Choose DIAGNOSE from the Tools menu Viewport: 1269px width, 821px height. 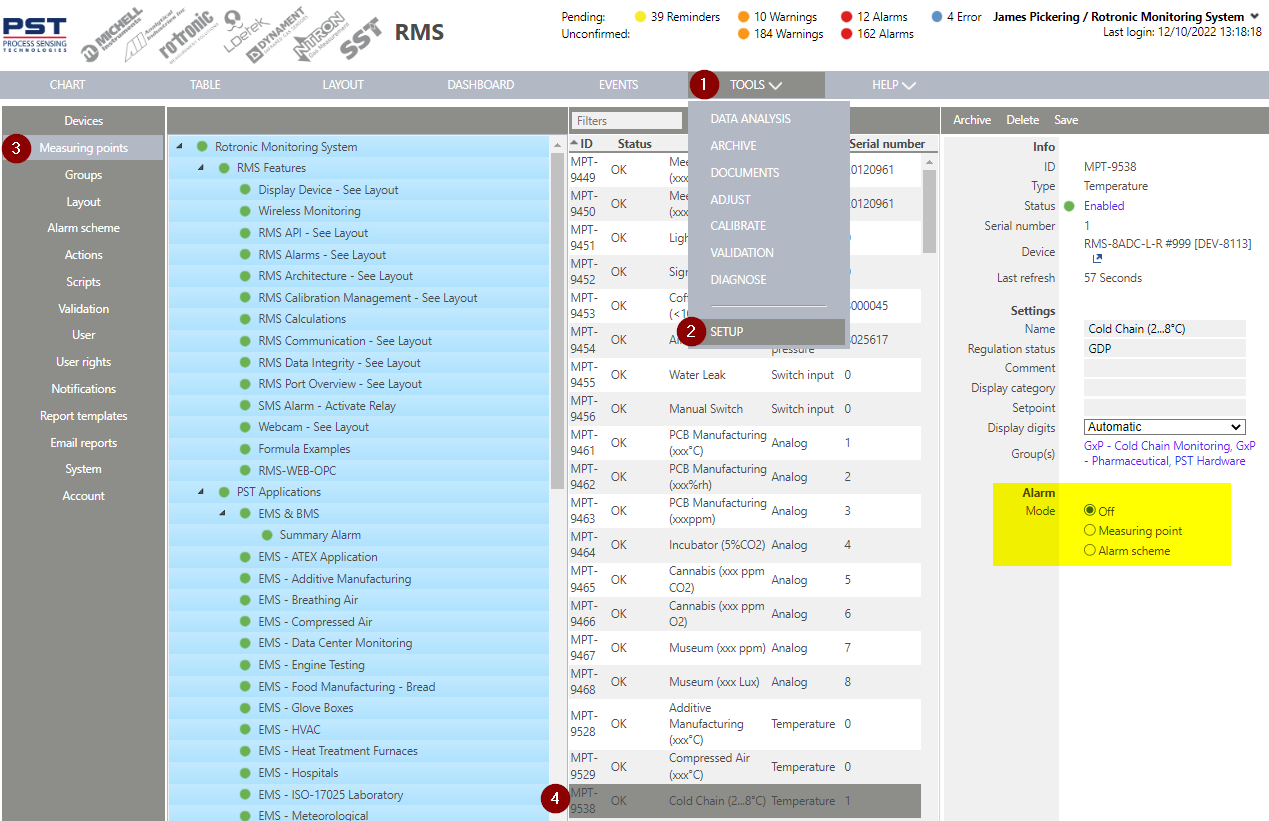(x=739, y=280)
